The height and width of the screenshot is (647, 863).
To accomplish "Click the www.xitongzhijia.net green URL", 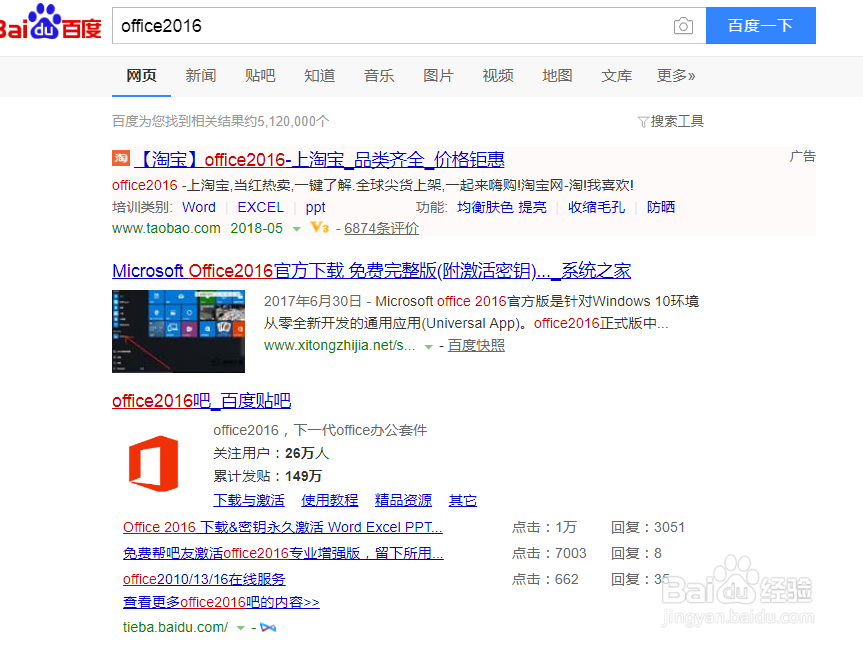I will point(340,346).
